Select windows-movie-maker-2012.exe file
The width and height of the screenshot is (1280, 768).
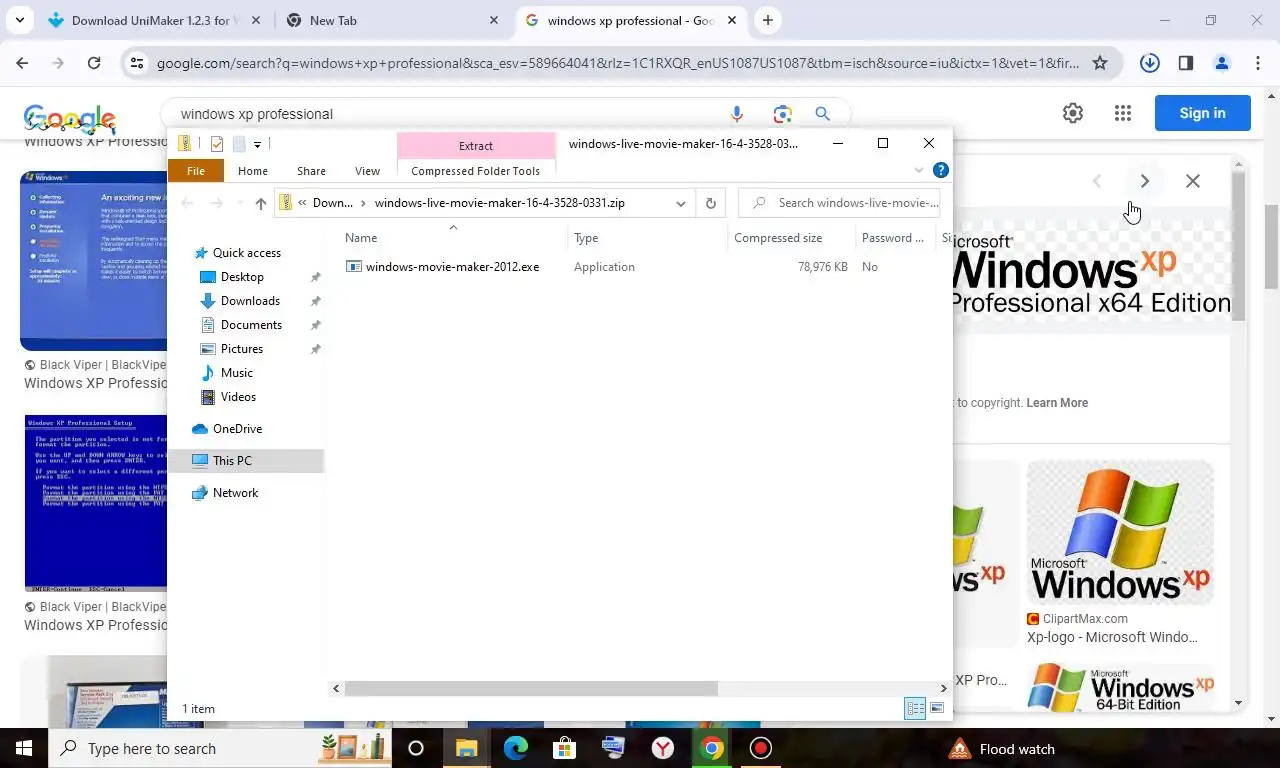tap(452, 267)
